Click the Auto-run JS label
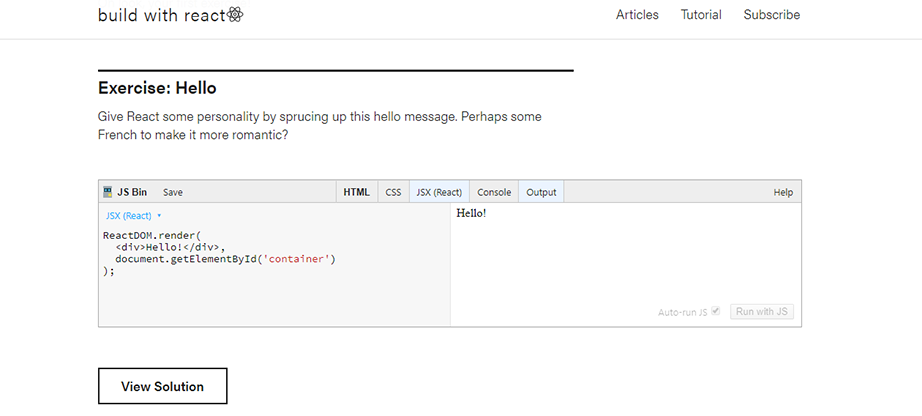922x416 pixels. (683, 312)
